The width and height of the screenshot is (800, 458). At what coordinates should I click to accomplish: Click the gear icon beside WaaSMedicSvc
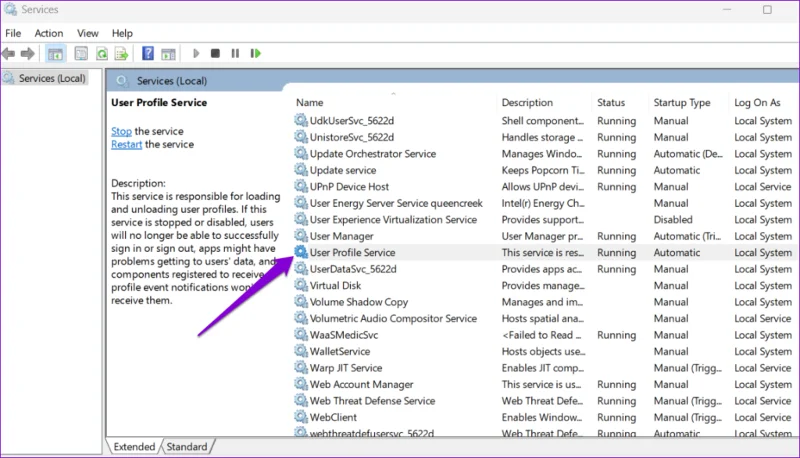click(301, 335)
